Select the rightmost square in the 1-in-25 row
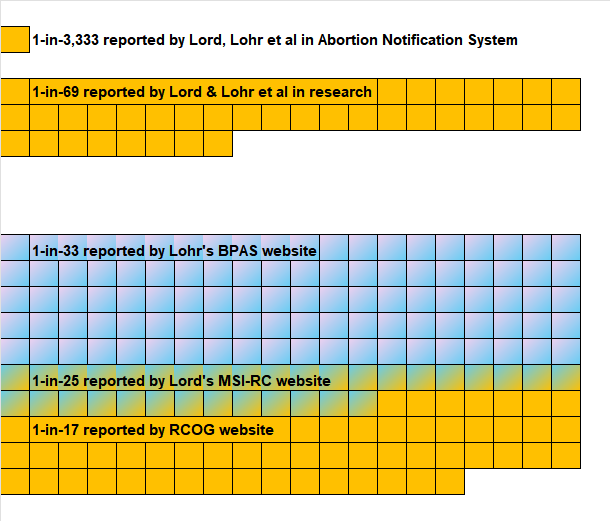 pos(566,378)
